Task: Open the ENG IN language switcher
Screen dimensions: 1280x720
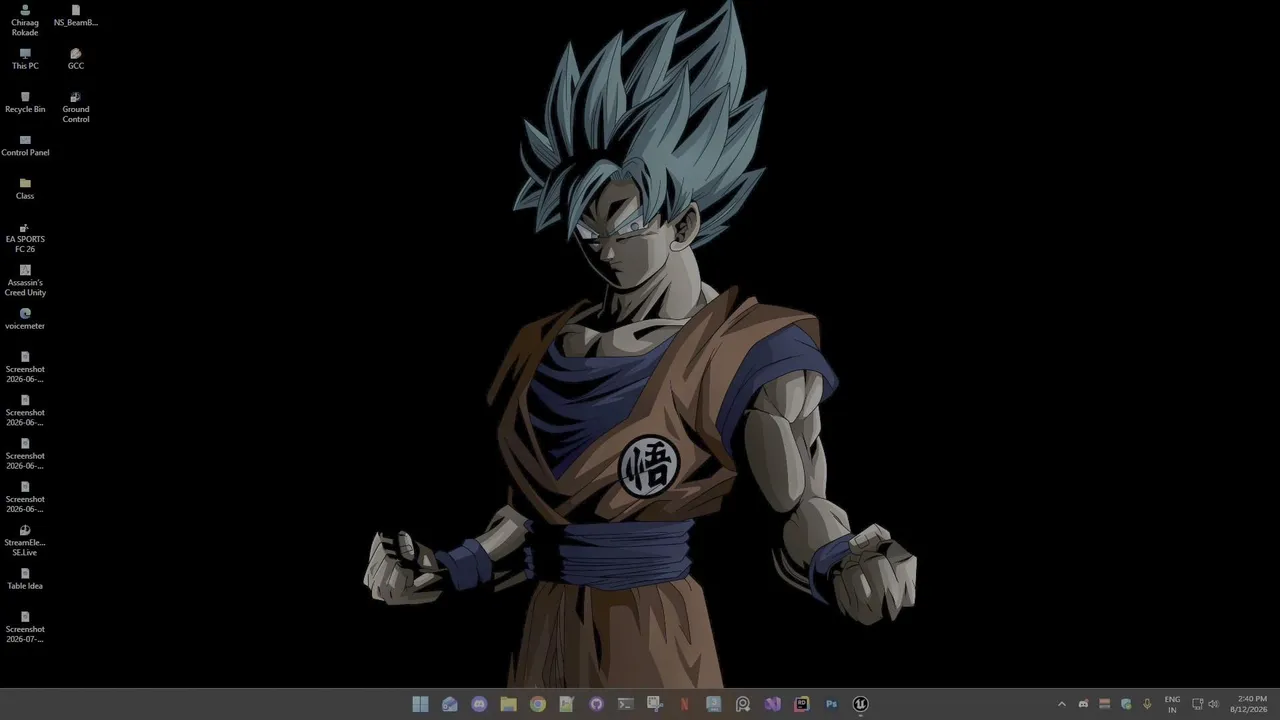Action: pos(1172,704)
